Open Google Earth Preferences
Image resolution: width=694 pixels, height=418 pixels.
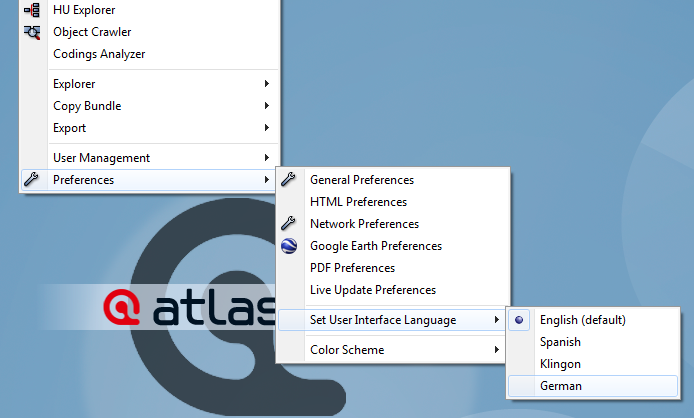click(393, 246)
